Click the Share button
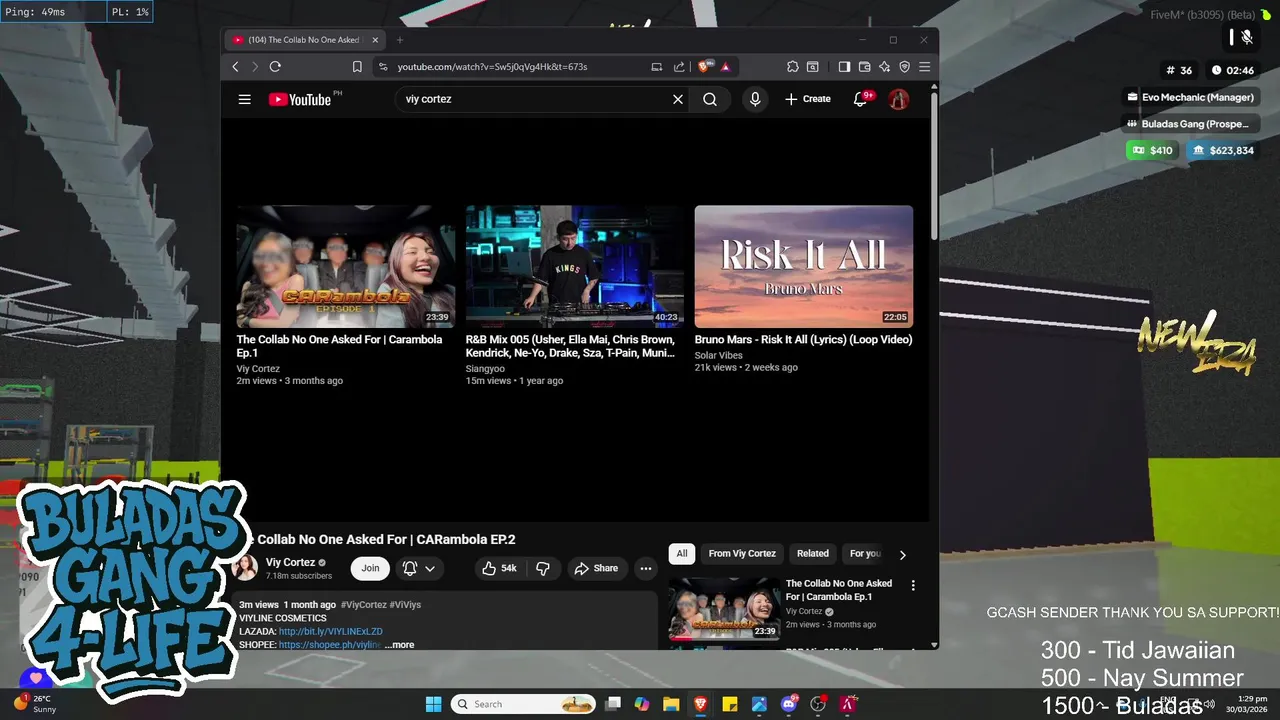 coord(595,568)
